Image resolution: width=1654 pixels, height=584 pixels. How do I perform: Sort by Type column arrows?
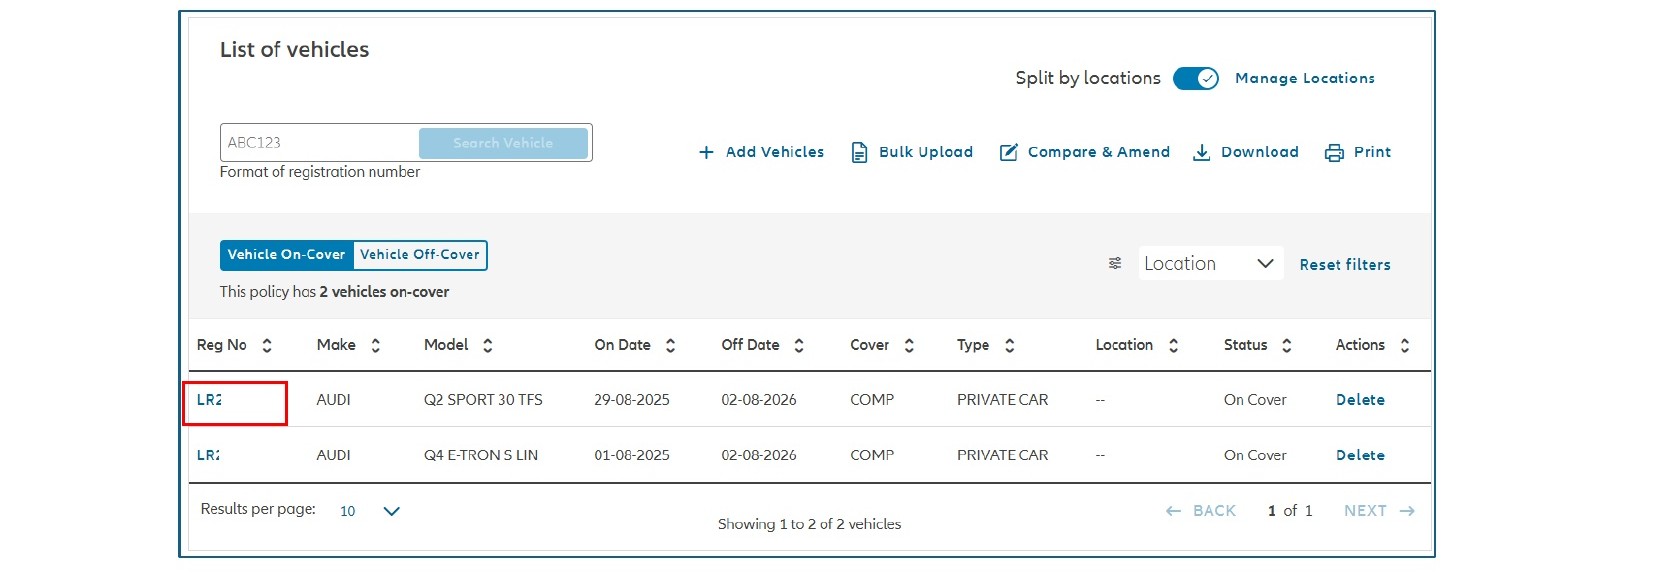pyautogui.click(x=1010, y=345)
